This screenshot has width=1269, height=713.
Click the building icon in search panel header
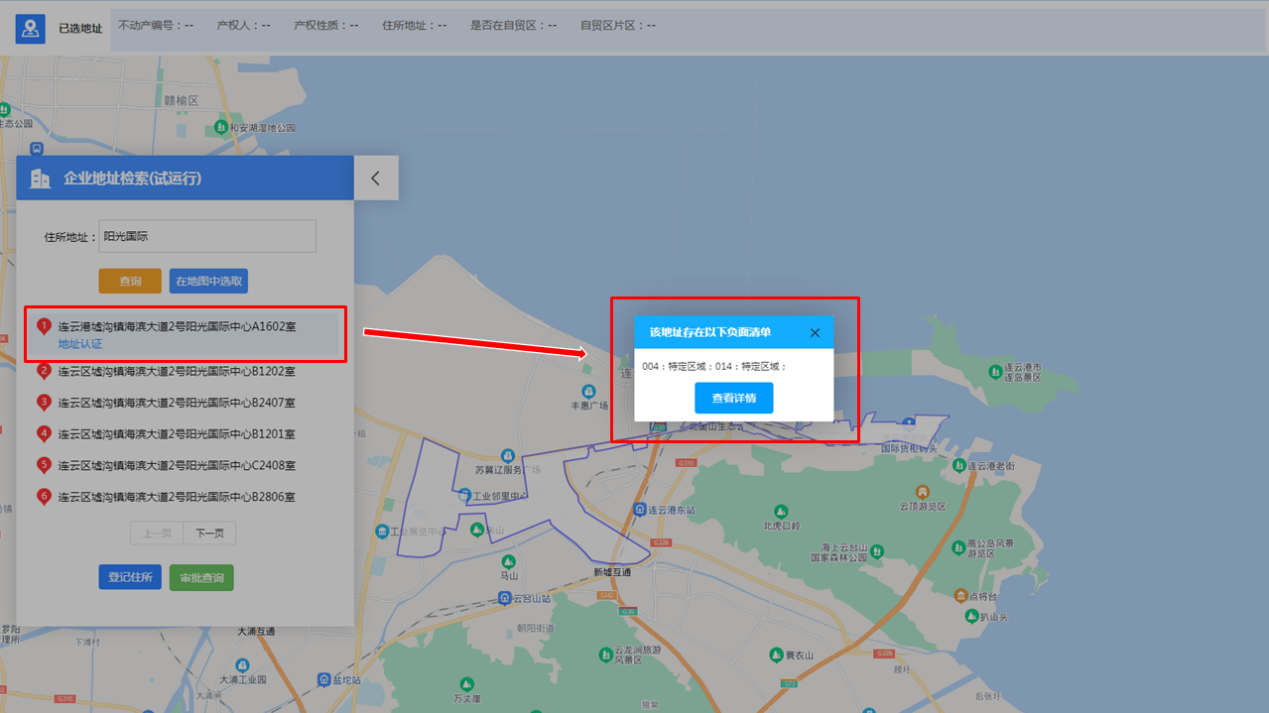(40, 179)
